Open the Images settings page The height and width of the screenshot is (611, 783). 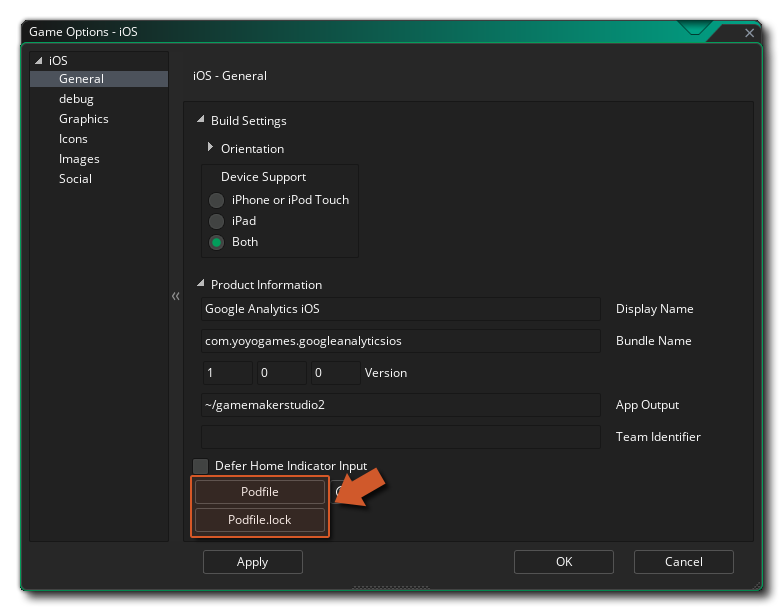point(79,159)
